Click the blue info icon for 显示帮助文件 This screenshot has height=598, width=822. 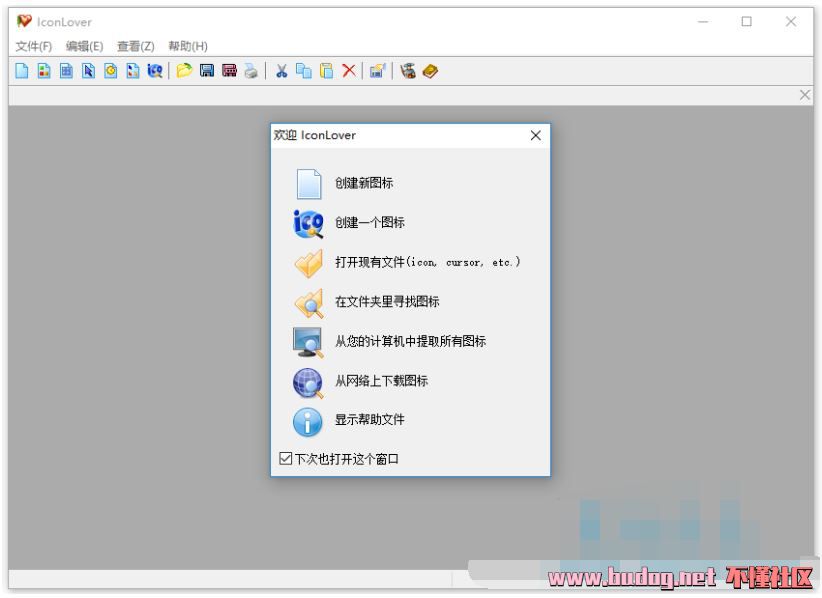pos(307,422)
